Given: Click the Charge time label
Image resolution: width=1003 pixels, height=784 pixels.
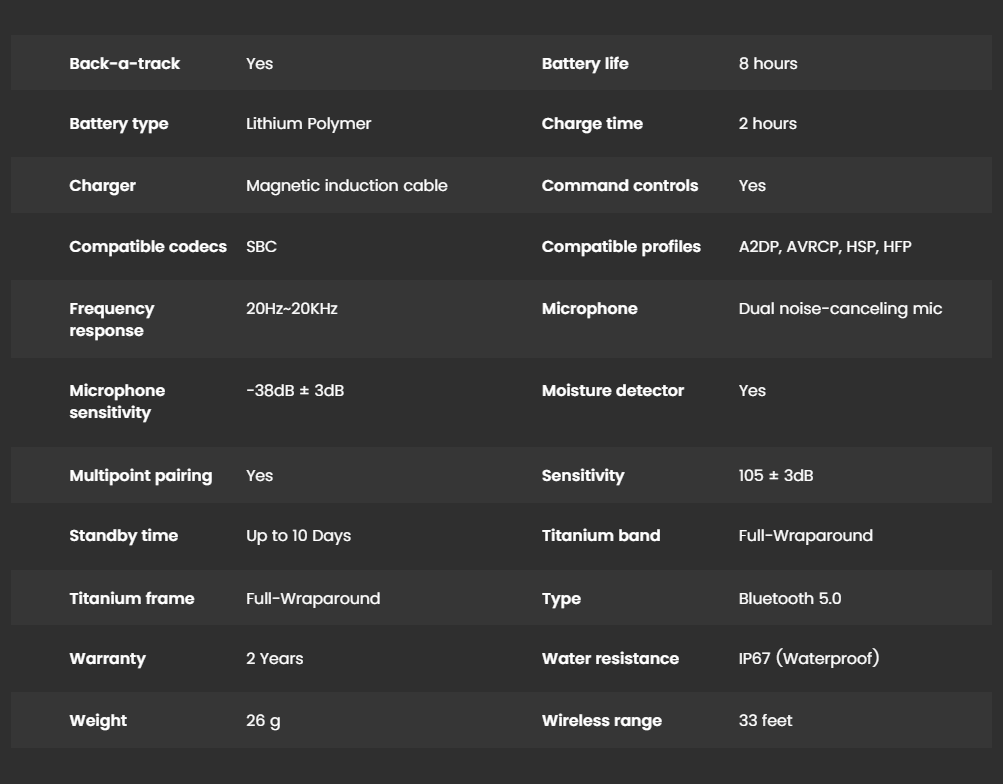Looking at the screenshot, I should [592, 123].
